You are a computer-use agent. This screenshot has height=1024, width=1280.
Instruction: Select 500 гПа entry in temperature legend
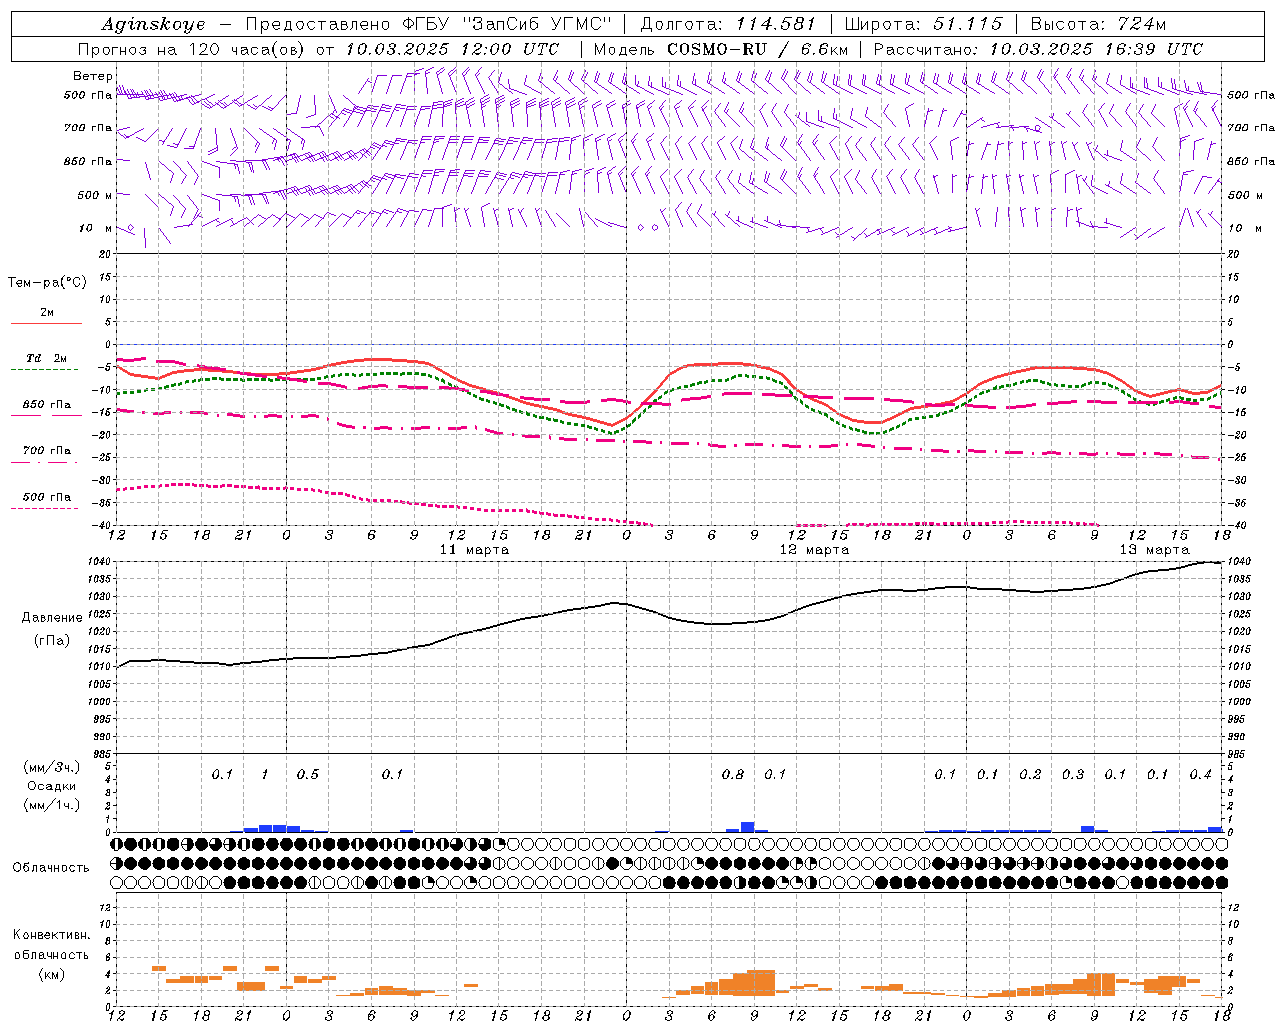coord(47,497)
